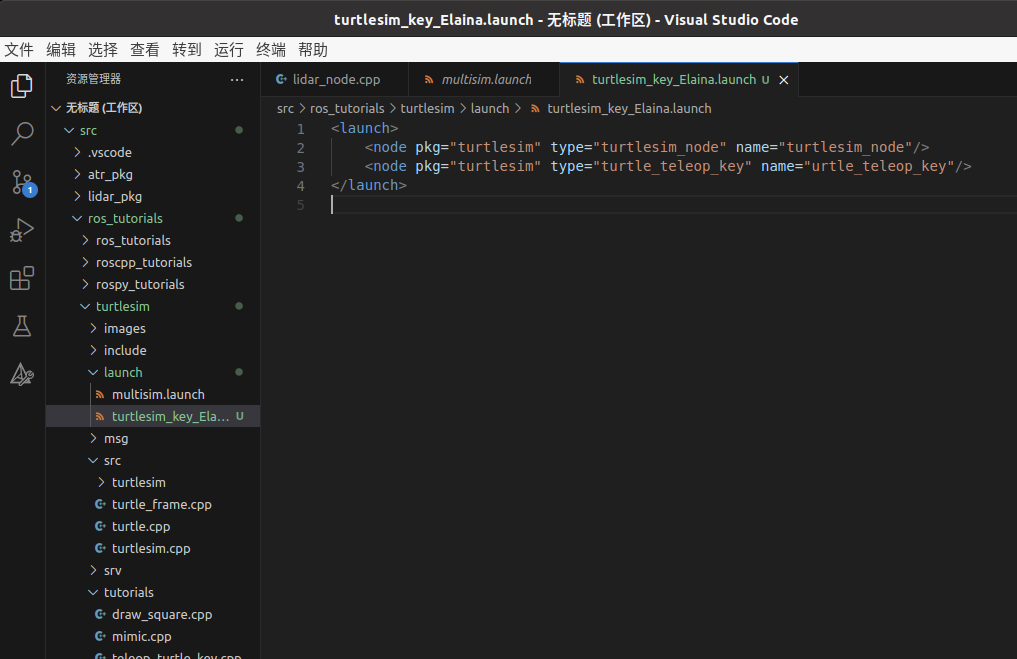Expand the include folder
1017x659 pixels.
(93, 350)
